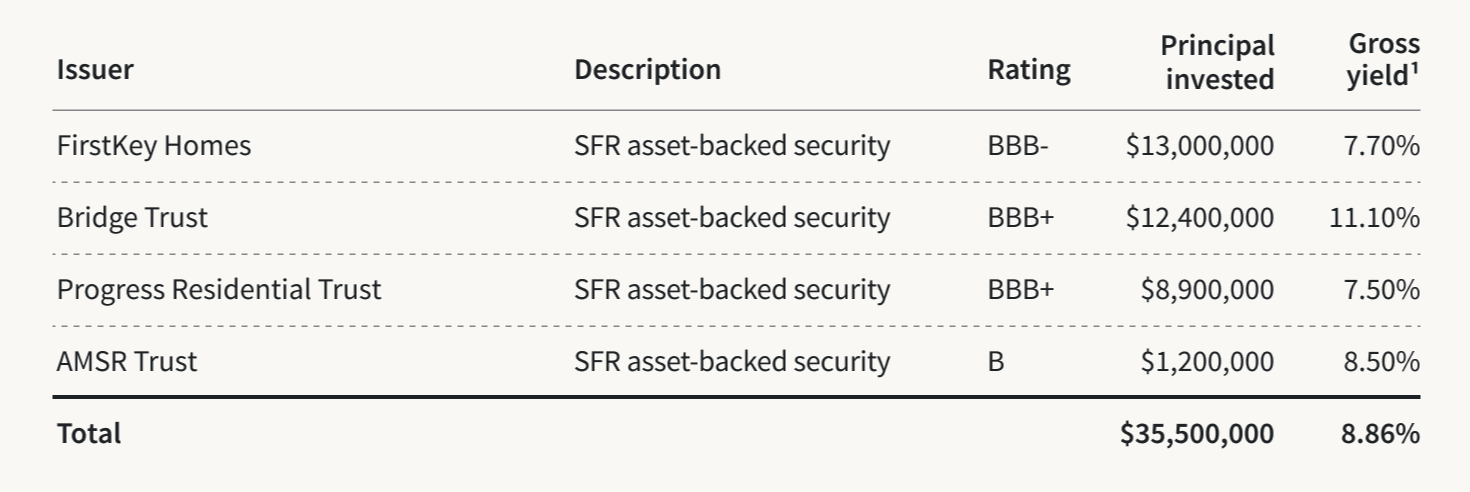This screenshot has width=1470, height=492.
Task: Select the 7.70% gross yield value
Action: click(1382, 146)
